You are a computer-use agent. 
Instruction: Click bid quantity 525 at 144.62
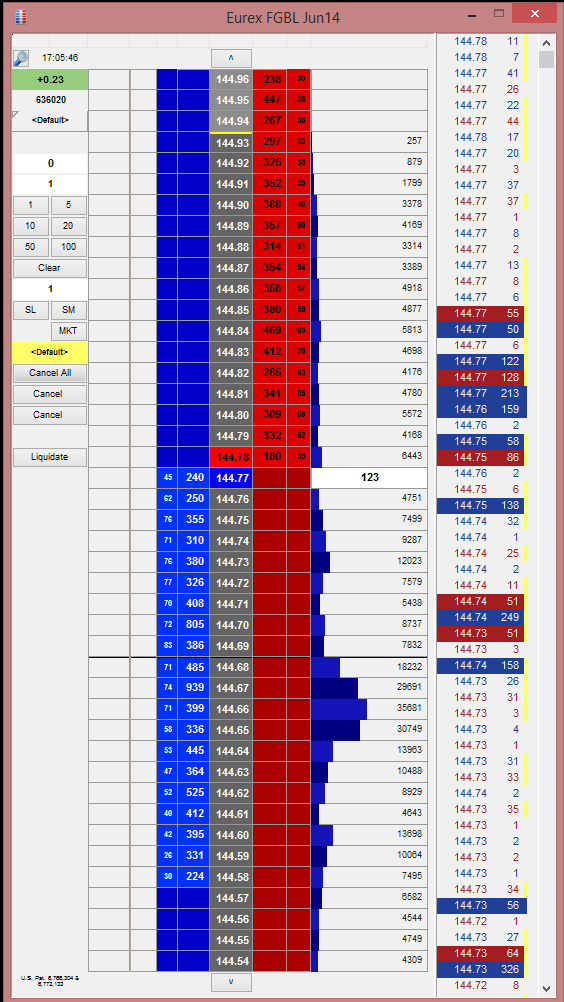194,792
